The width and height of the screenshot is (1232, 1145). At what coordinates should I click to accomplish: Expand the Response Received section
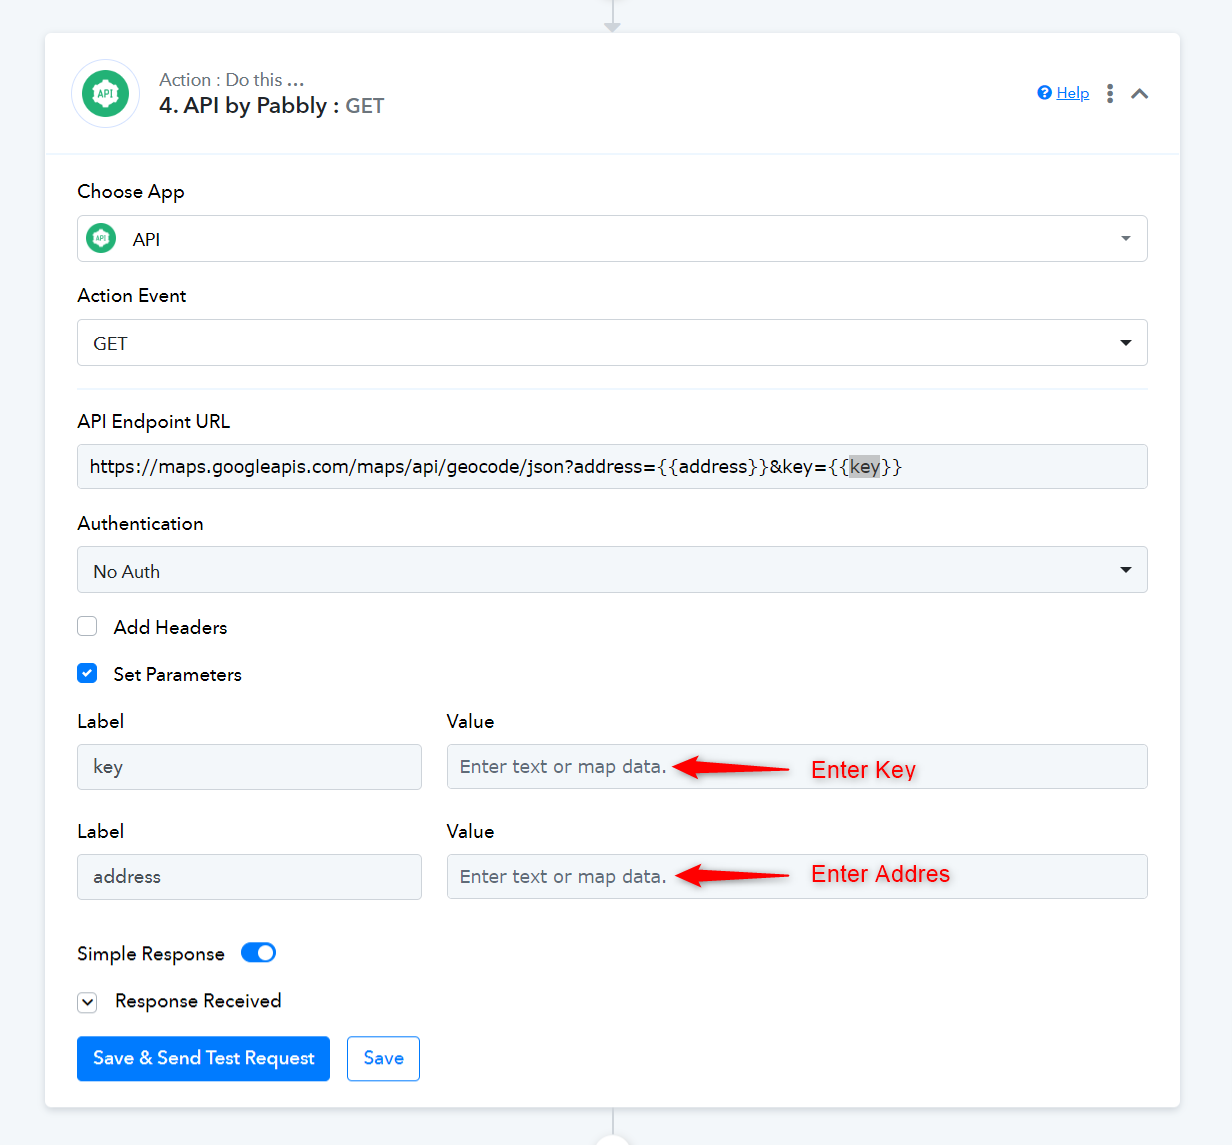(88, 1002)
